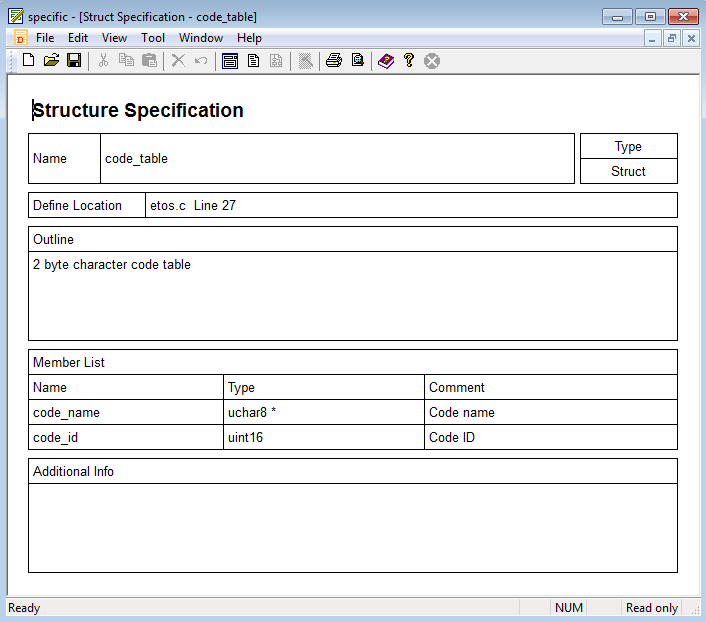This screenshot has width=706, height=622.
Task: Restore the inner document window
Action: click(x=672, y=39)
